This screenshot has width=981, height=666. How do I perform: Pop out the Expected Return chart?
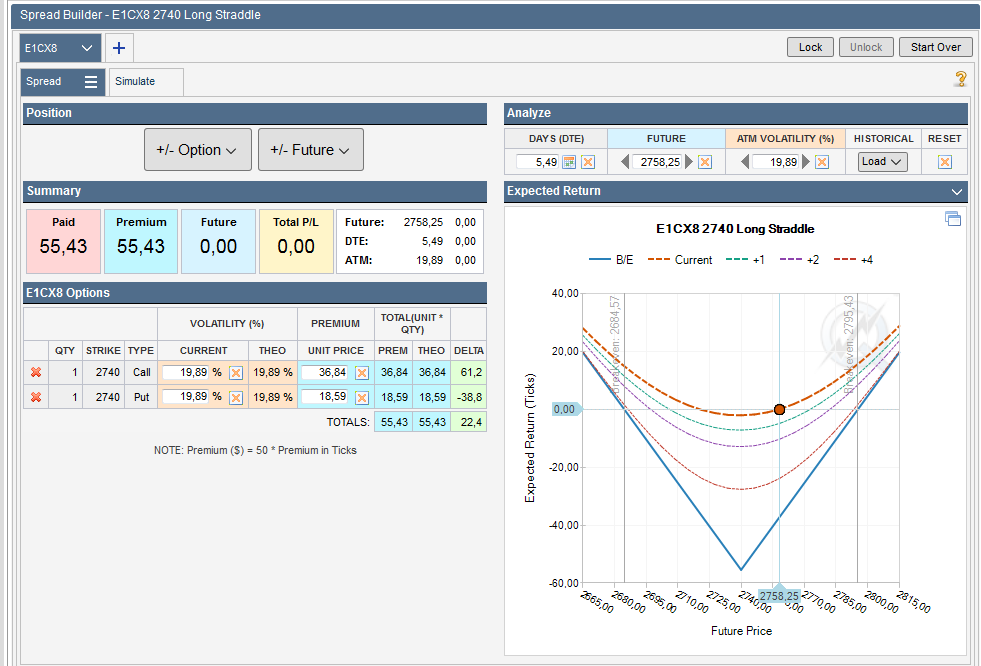[x=952, y=219]
